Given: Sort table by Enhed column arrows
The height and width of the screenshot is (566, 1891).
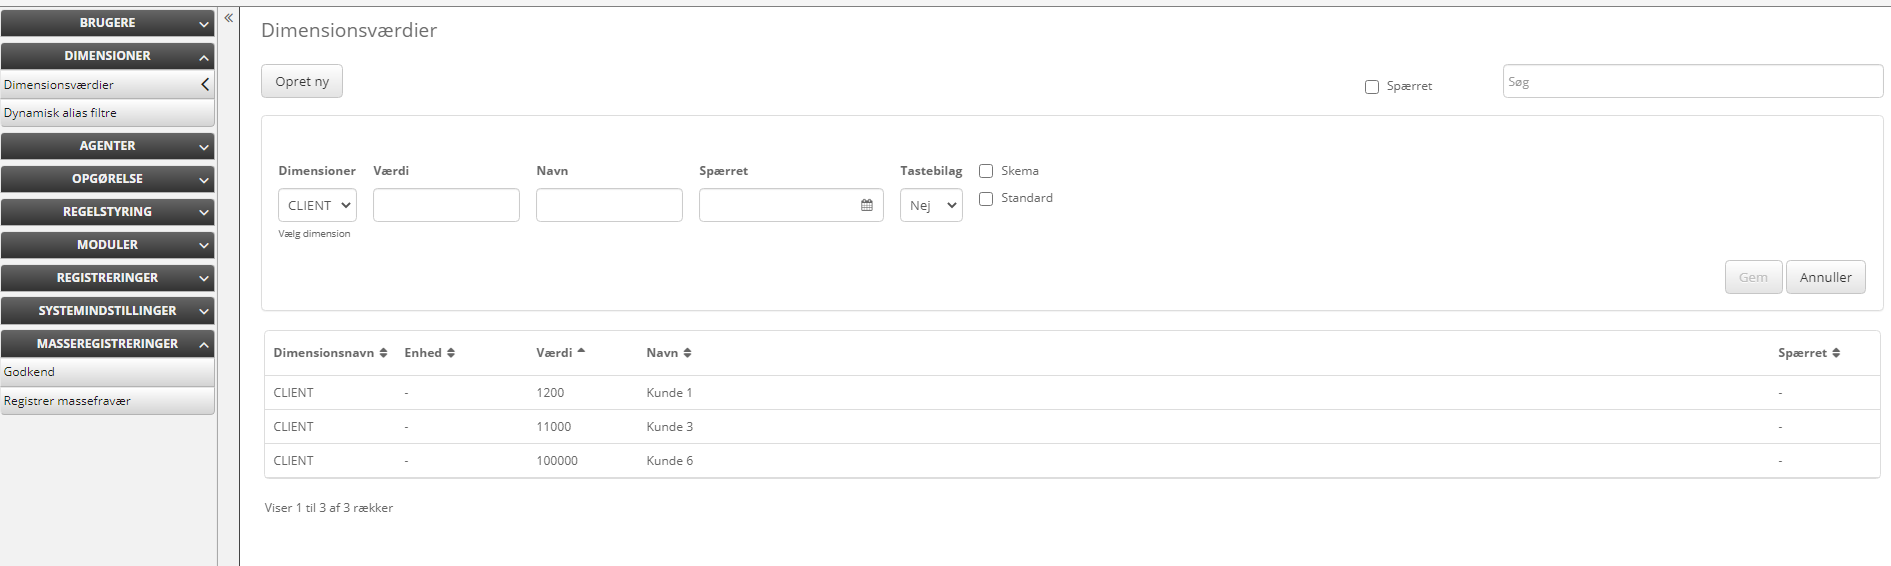Looking at the screenshot, I should (451, 353).
